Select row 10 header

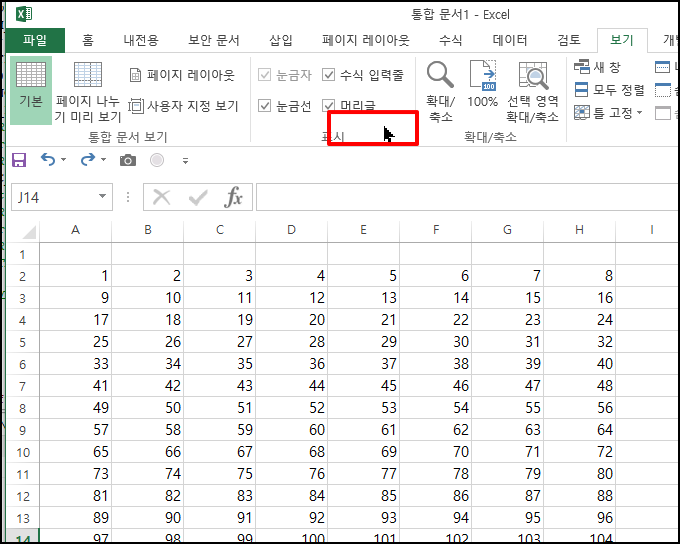click(23, 452)
